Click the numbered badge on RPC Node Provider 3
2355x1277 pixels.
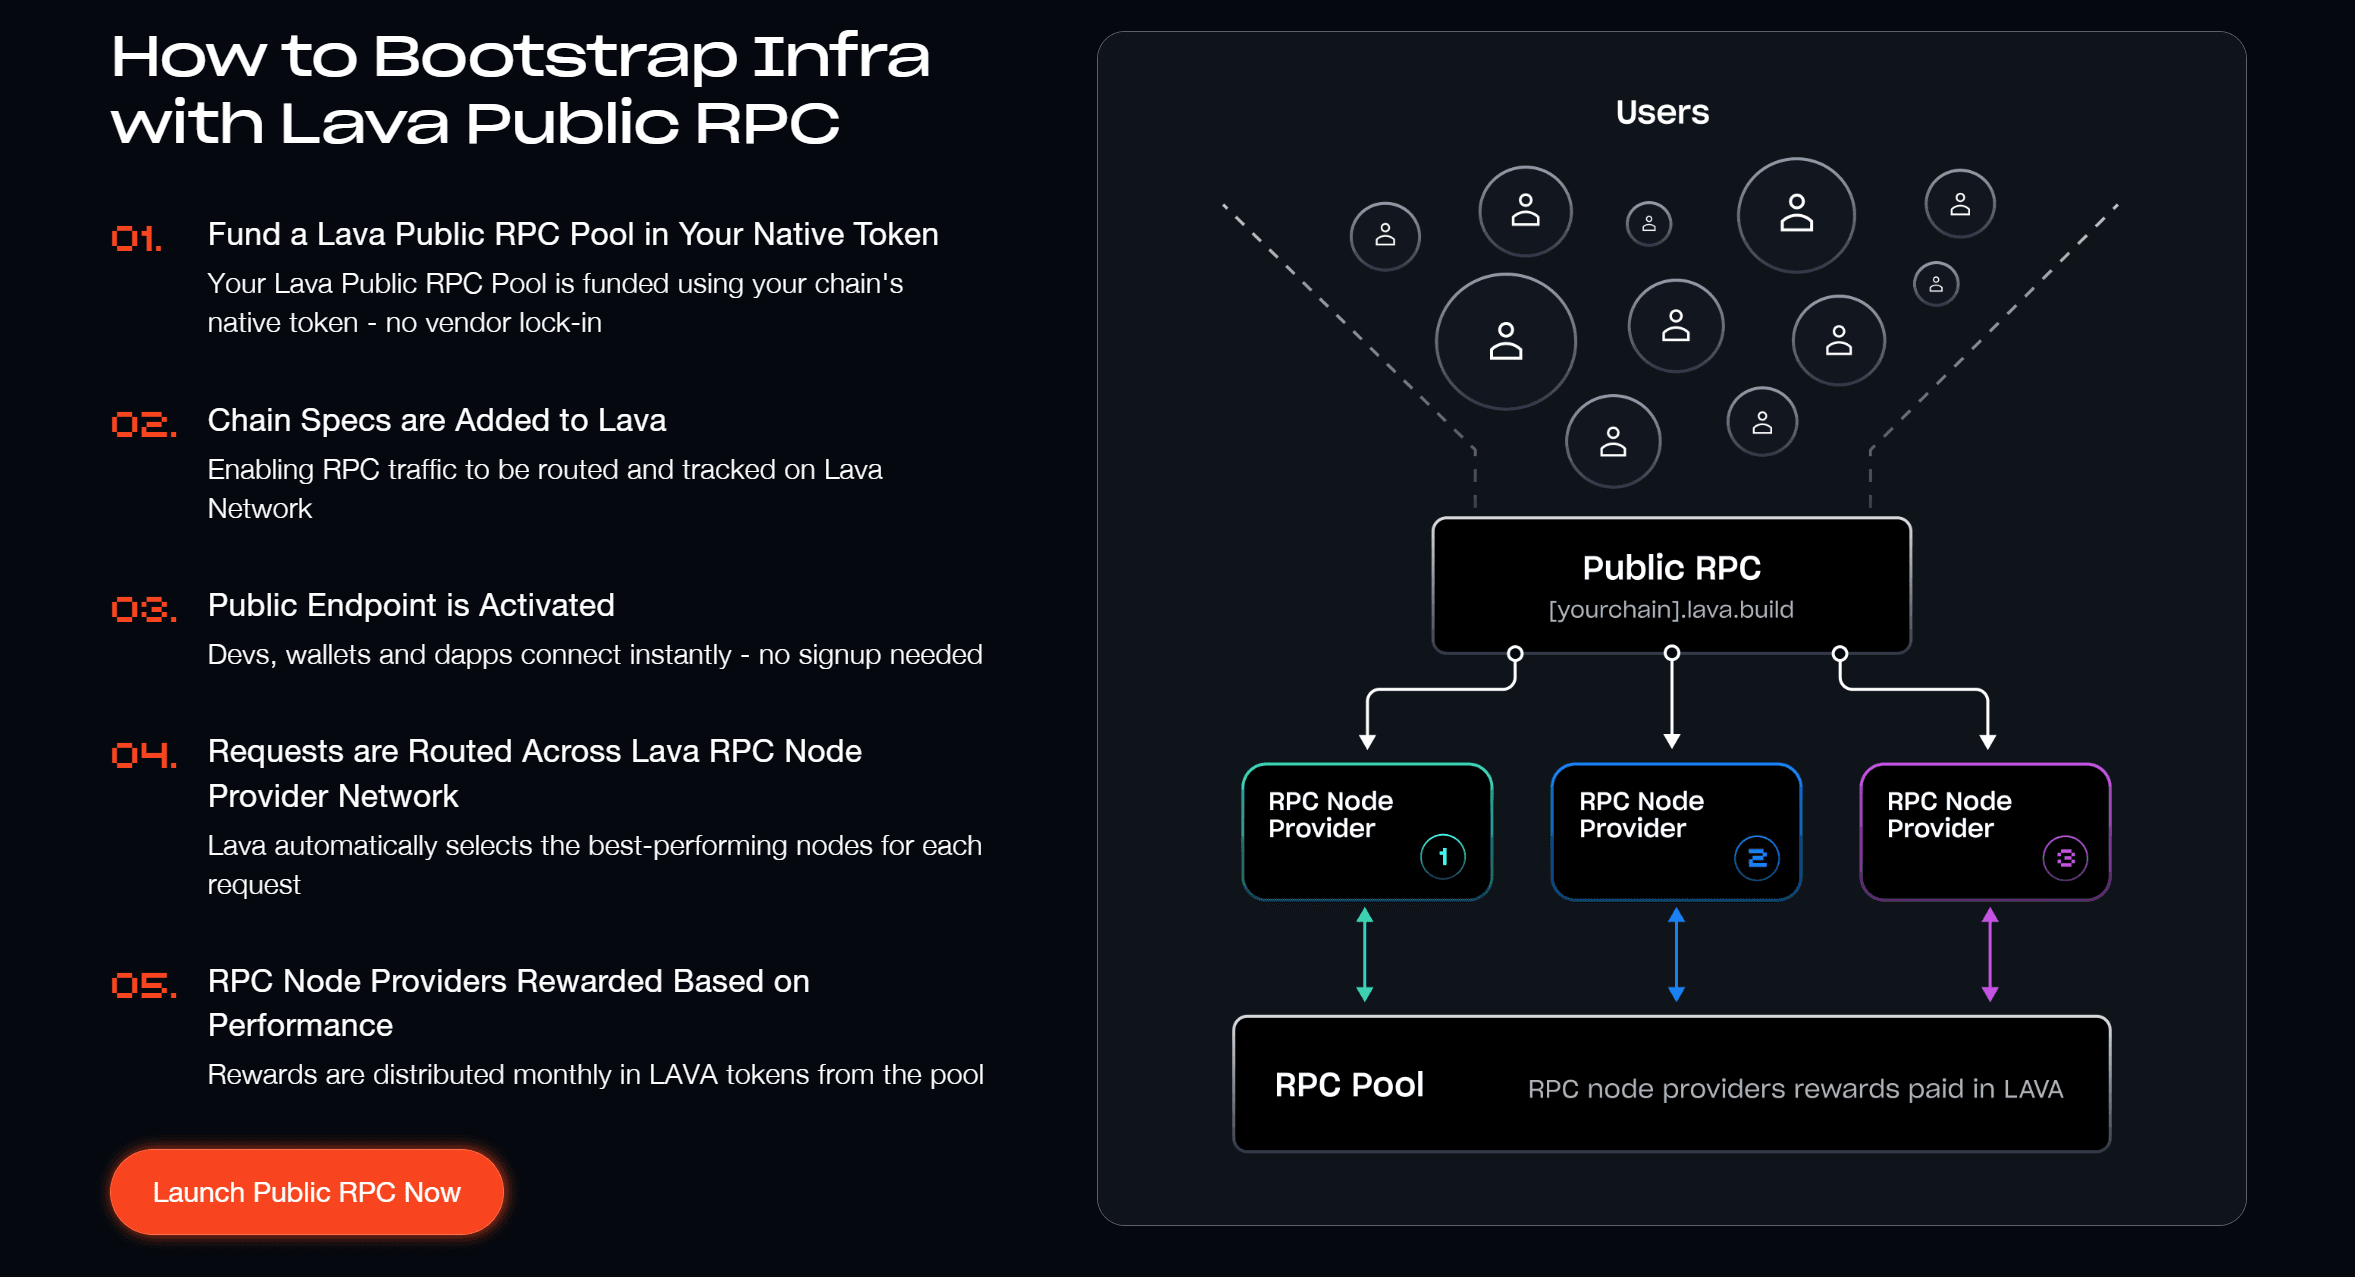2065,858
